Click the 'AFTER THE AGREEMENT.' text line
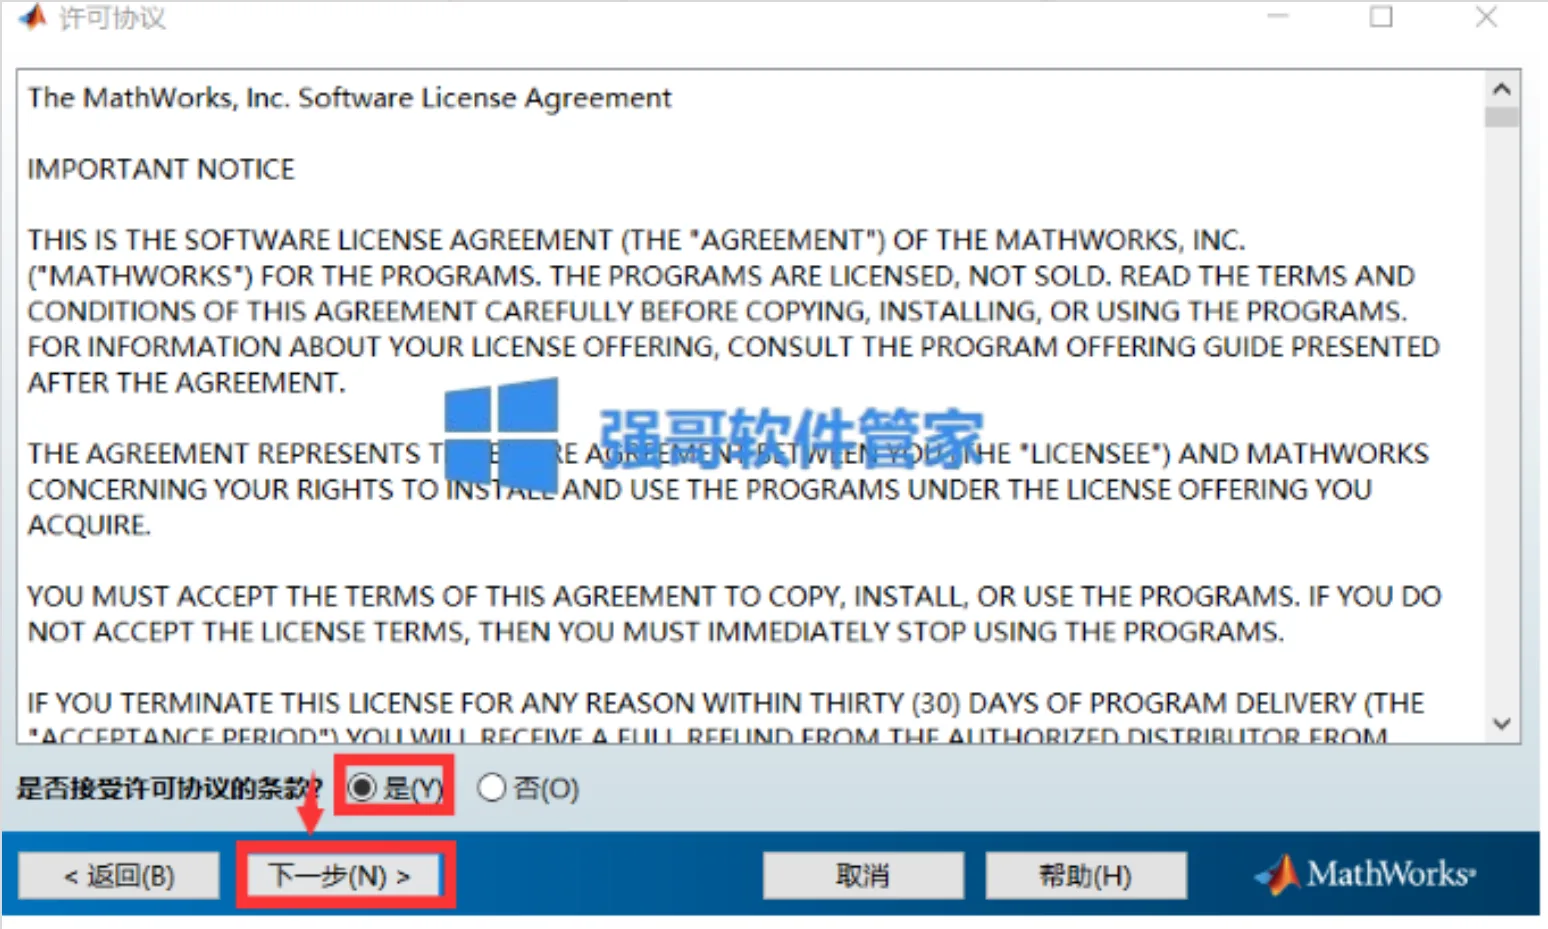 pos(186,382)
